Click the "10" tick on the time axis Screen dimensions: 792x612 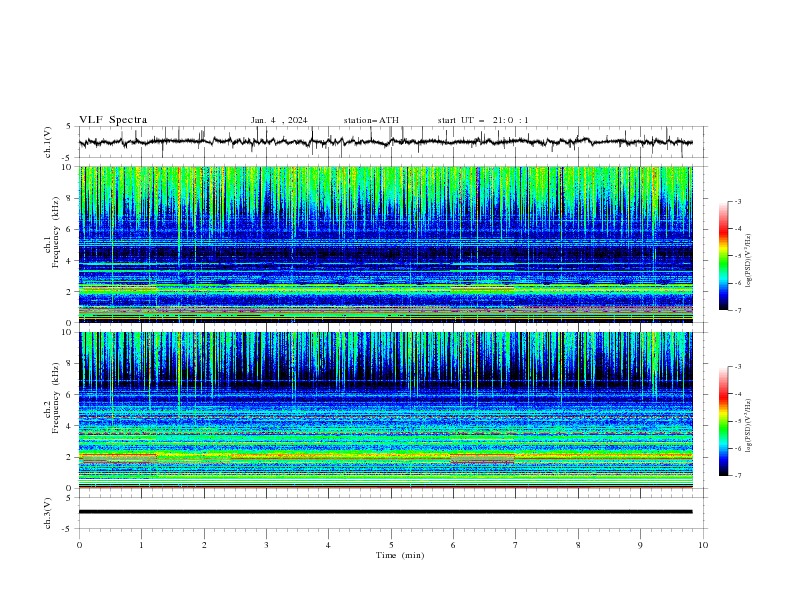click(703, 545)
